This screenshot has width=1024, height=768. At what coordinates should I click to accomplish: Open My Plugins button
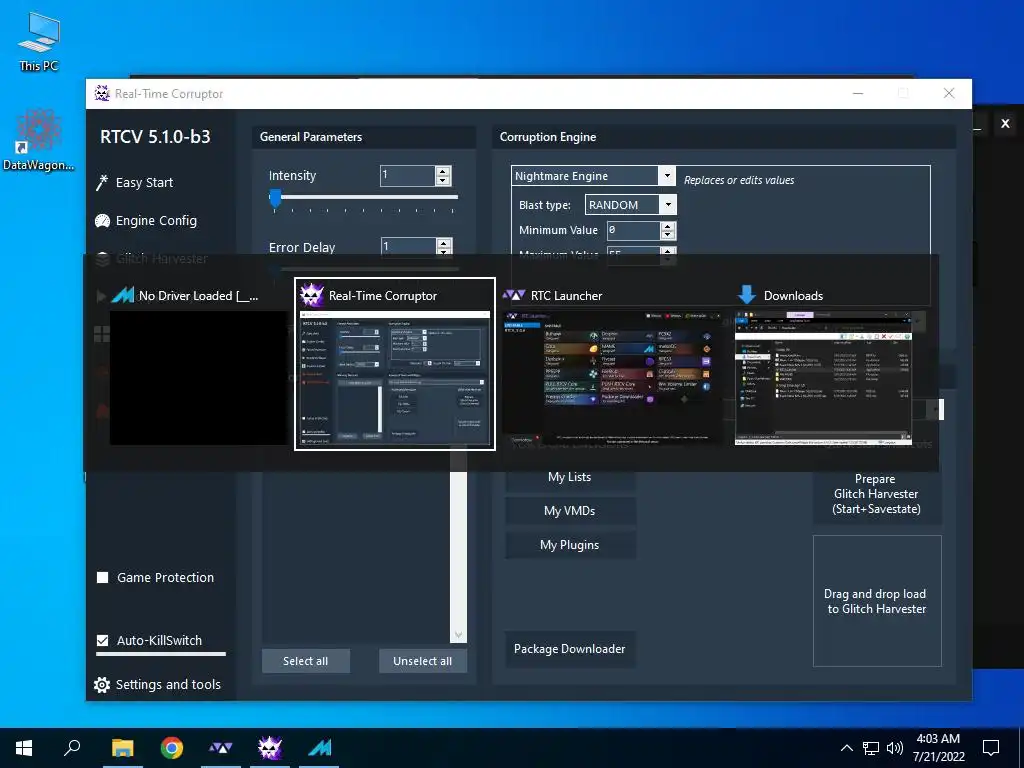[569, 545]
